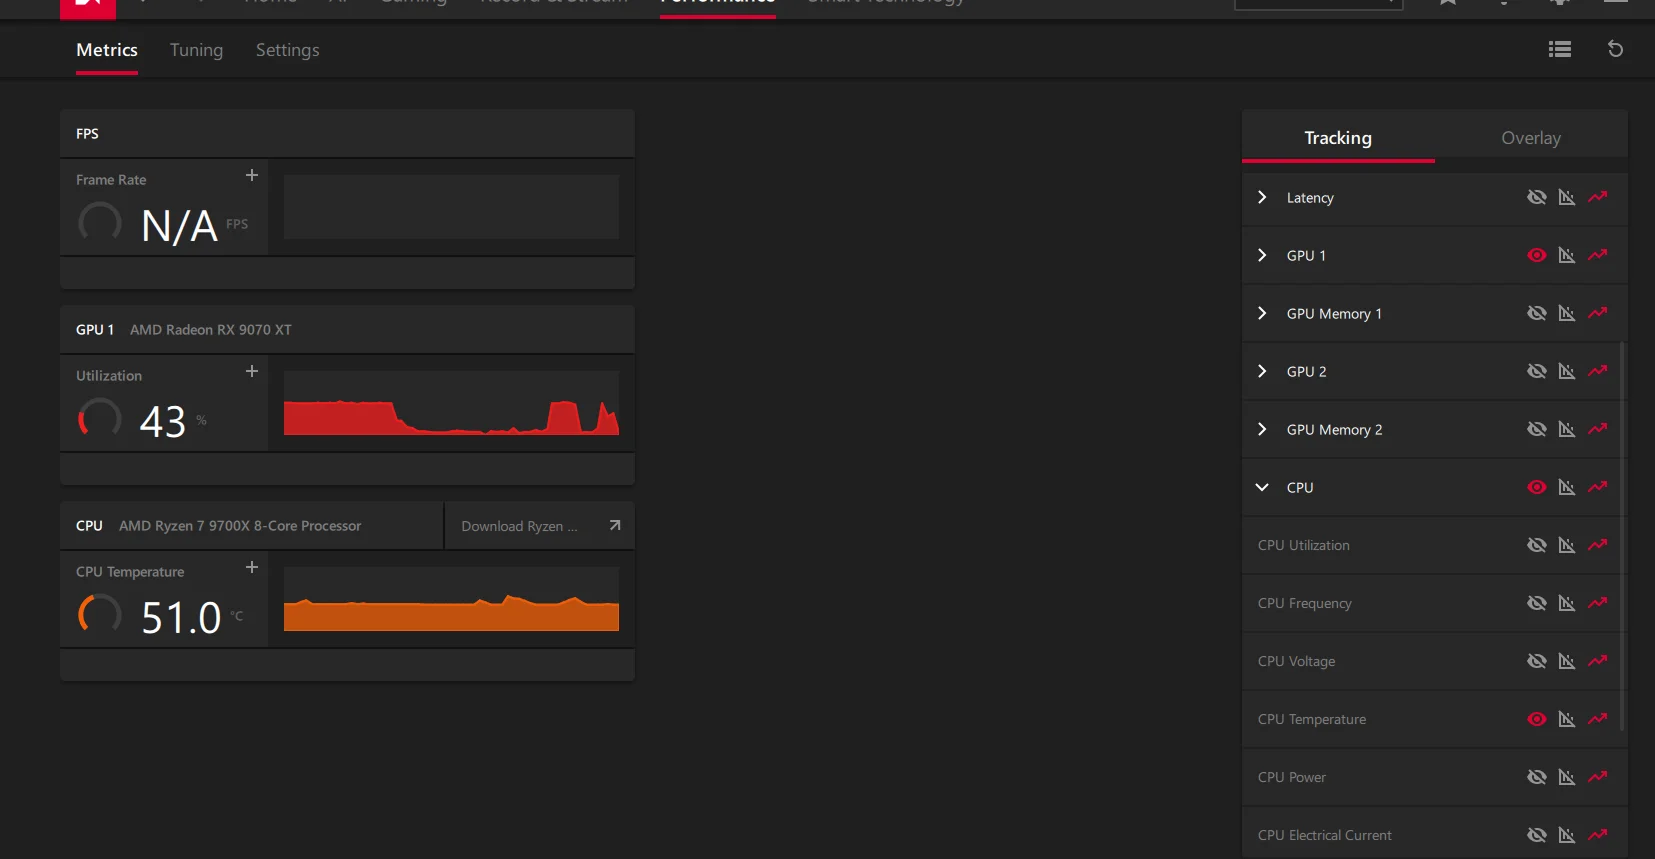Click the trend line icon for GPU Memory 2
1655x859 pixels.
[x=1598, y=429]
